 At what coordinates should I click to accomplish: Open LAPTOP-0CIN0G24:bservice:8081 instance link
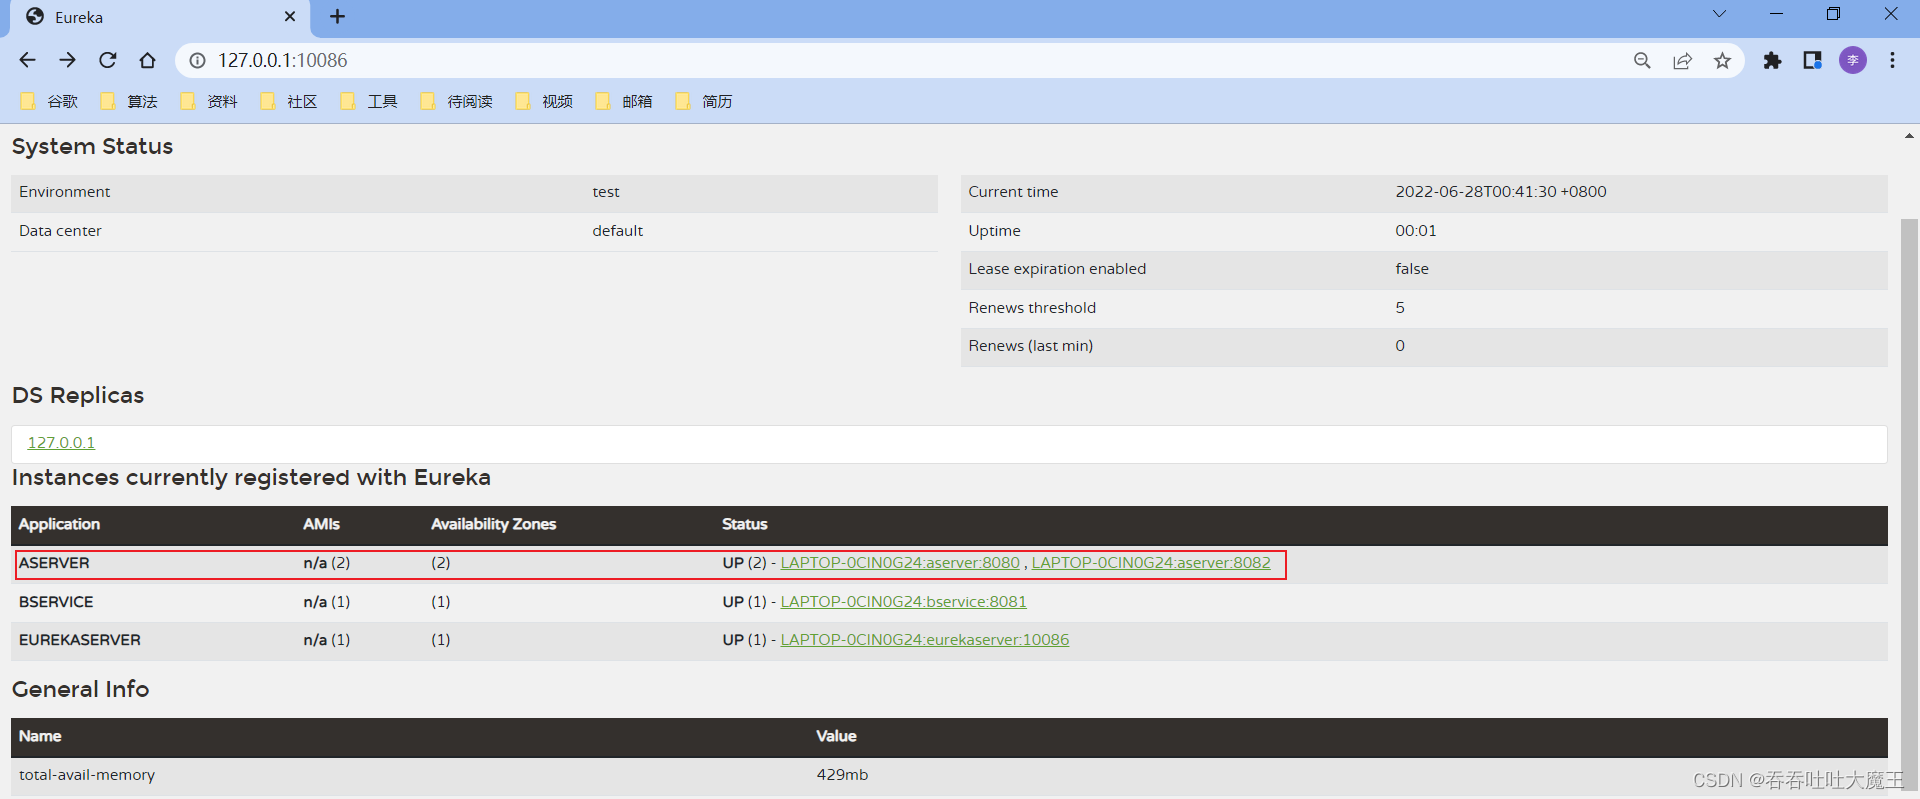903,602
